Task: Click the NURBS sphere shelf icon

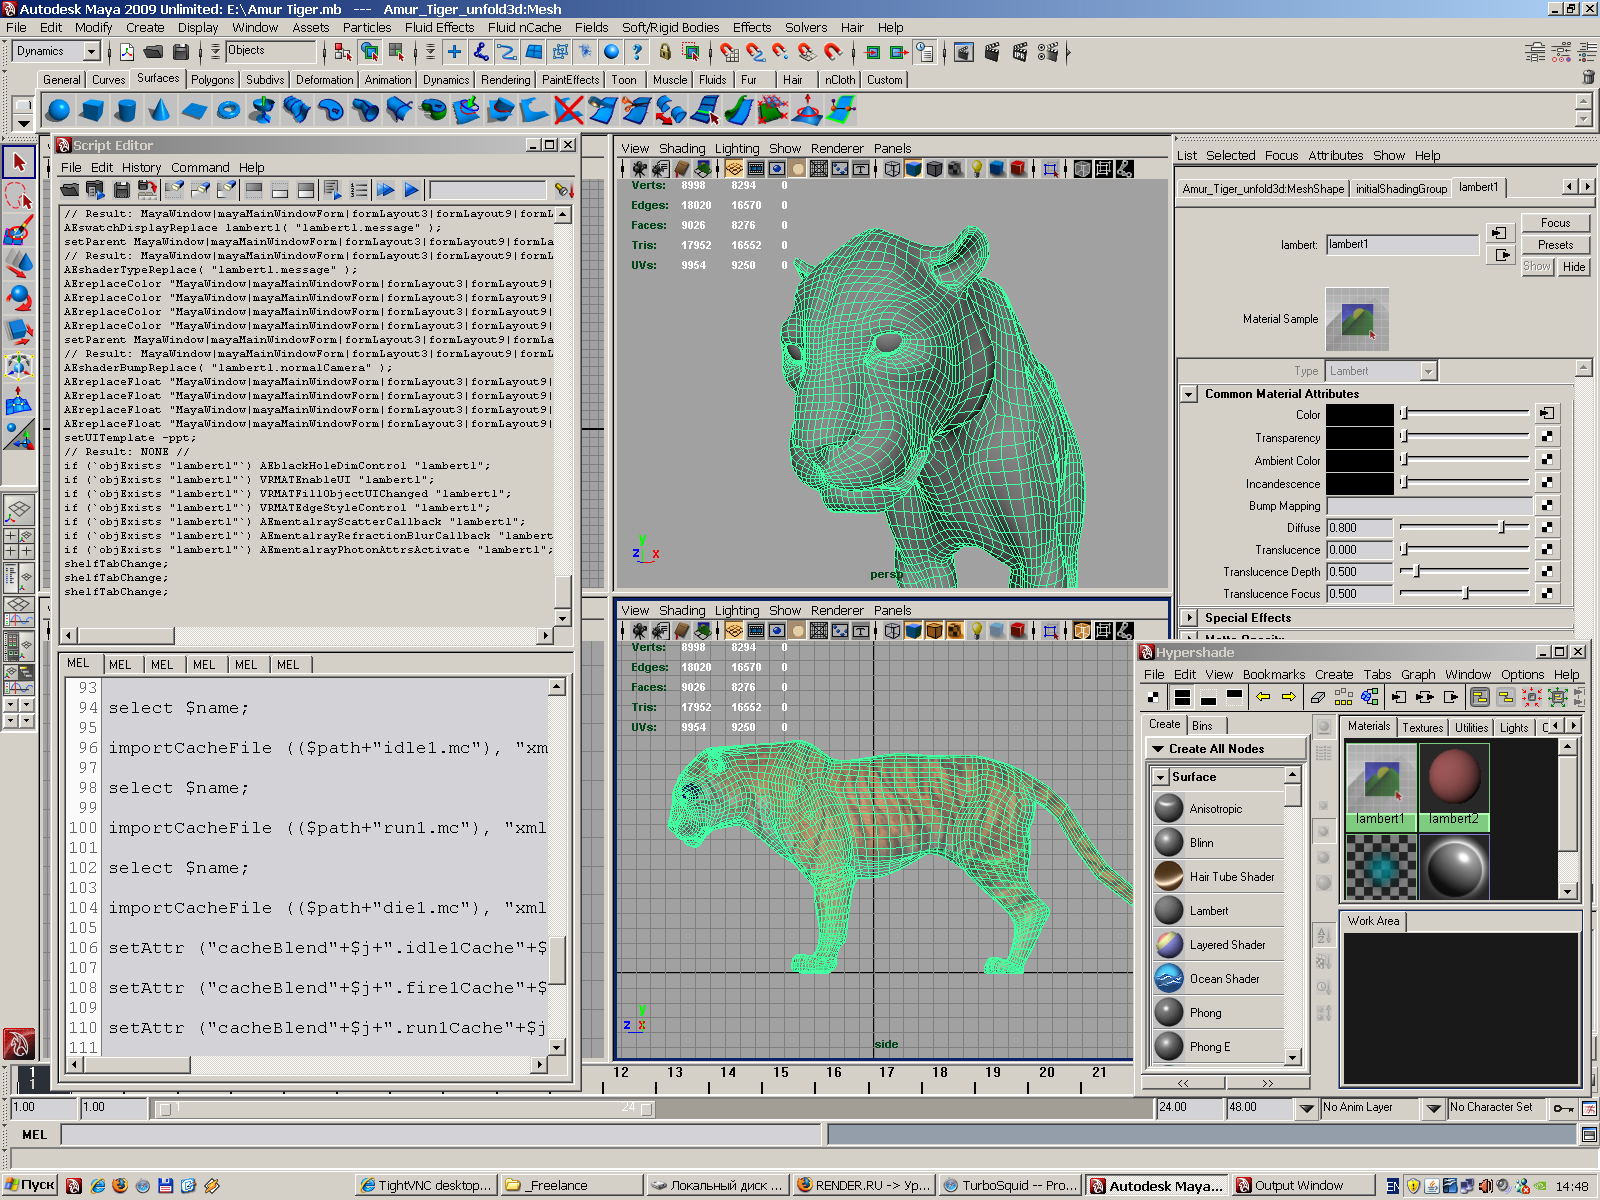Action: [59, 110]
